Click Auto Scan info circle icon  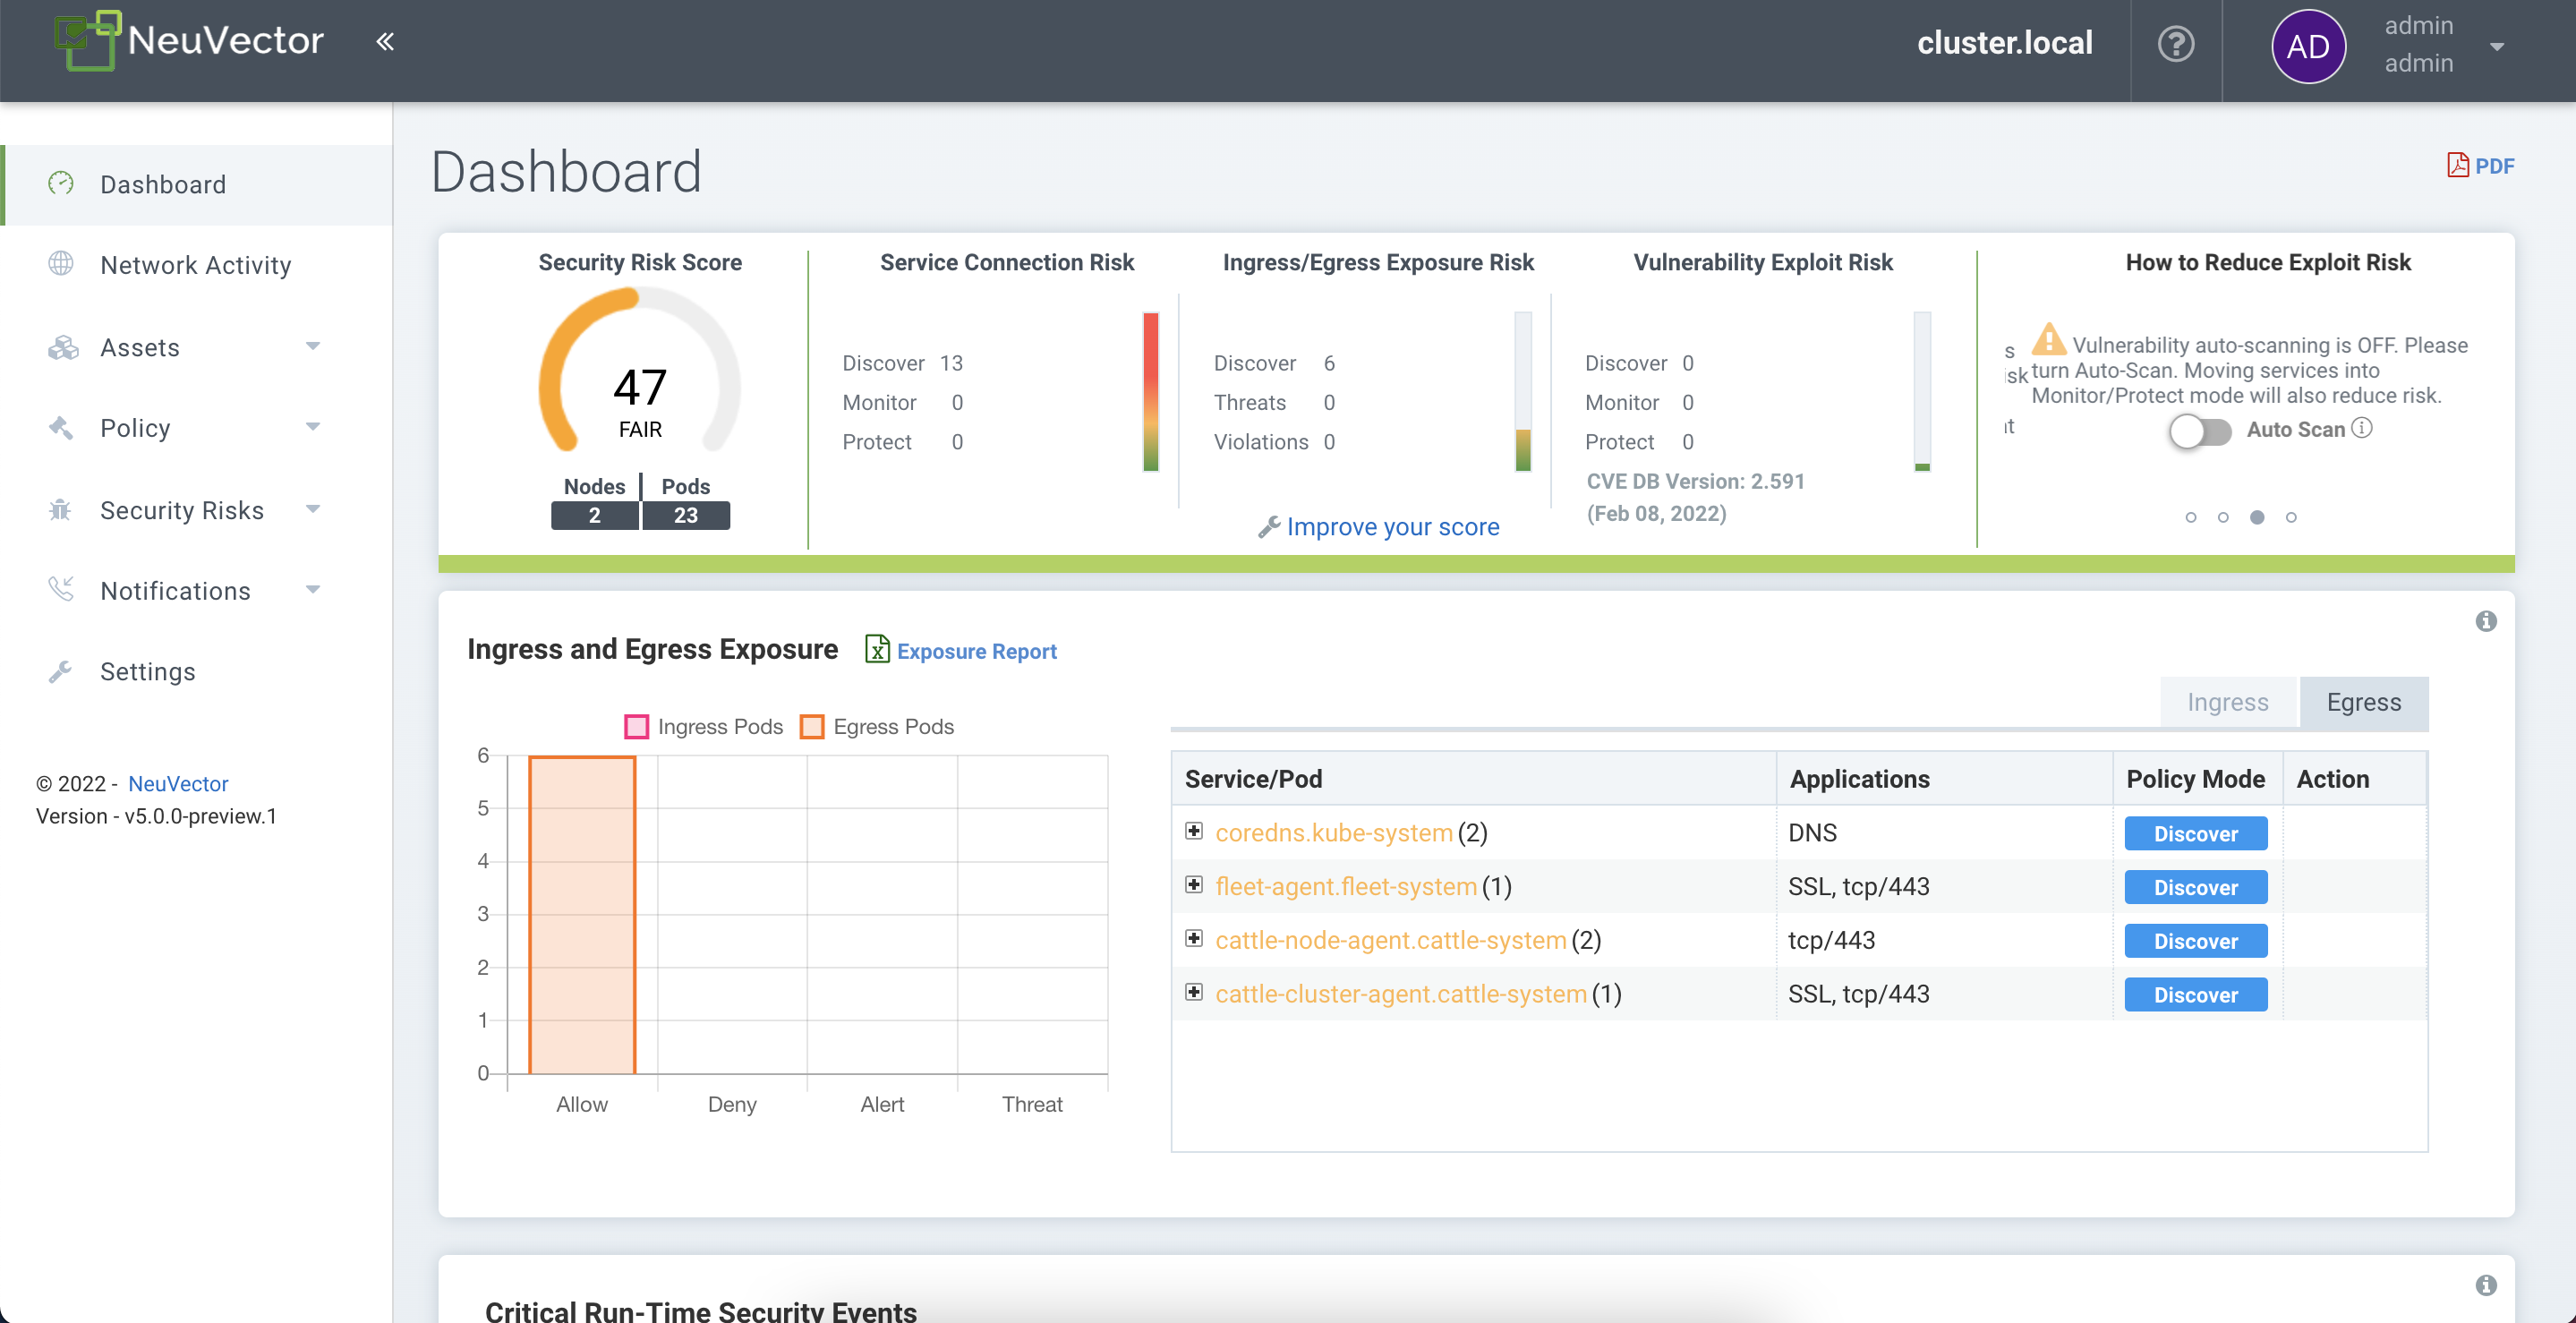(x=2362, y=428)
